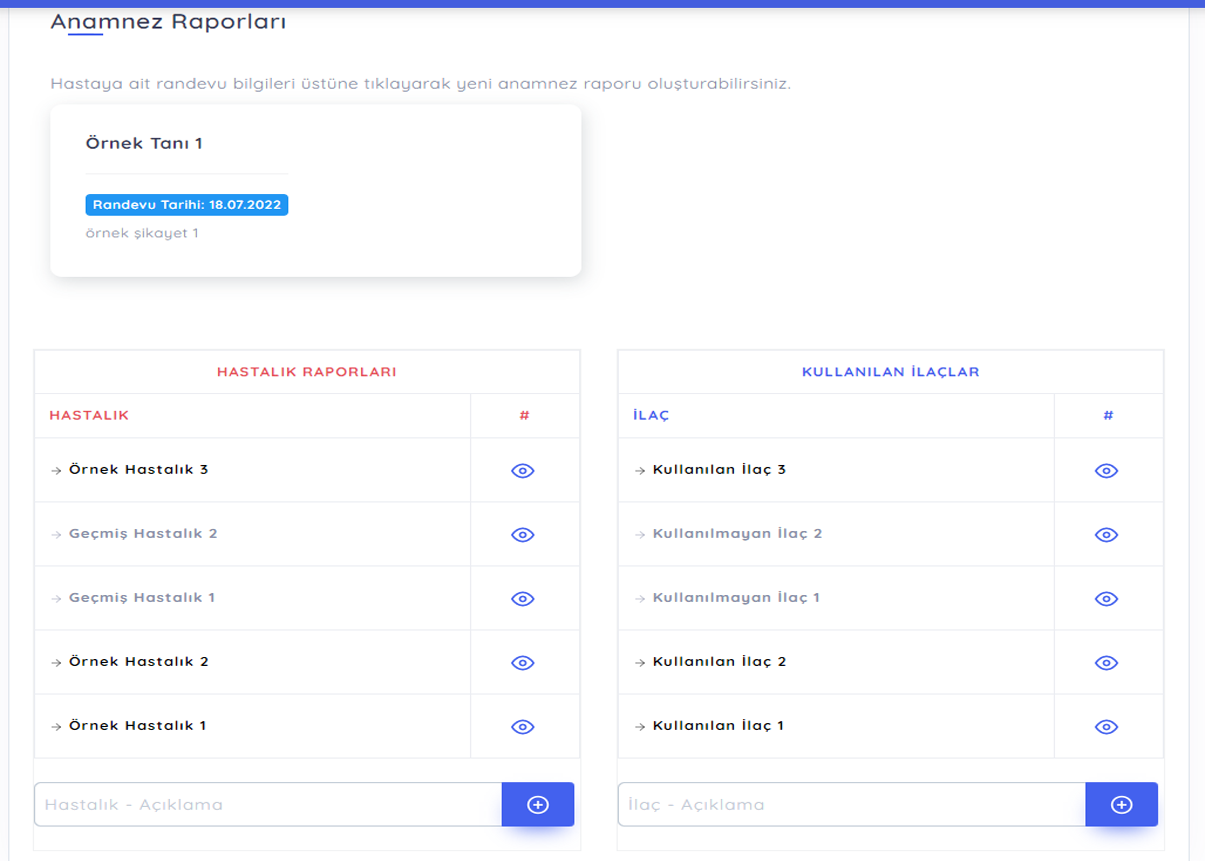Screen dimensions: 1205x861
Task: Add new medication with plus button
Action: 1121,804
